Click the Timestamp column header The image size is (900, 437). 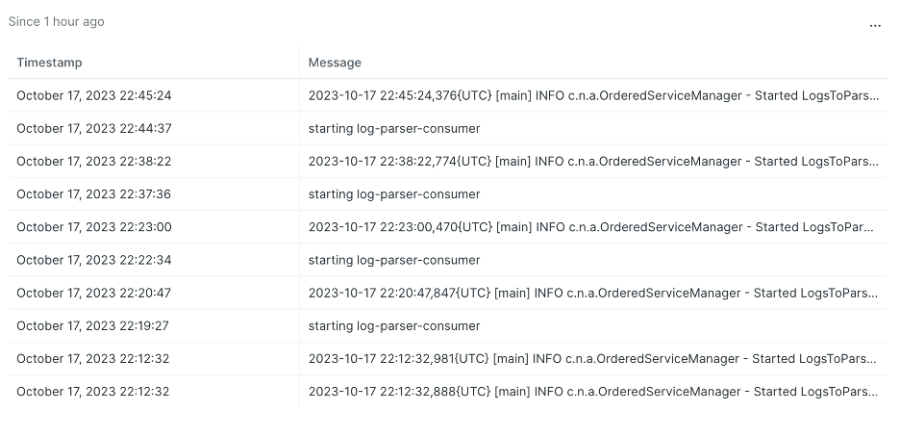pyautogui.click(x=49, y=63)
